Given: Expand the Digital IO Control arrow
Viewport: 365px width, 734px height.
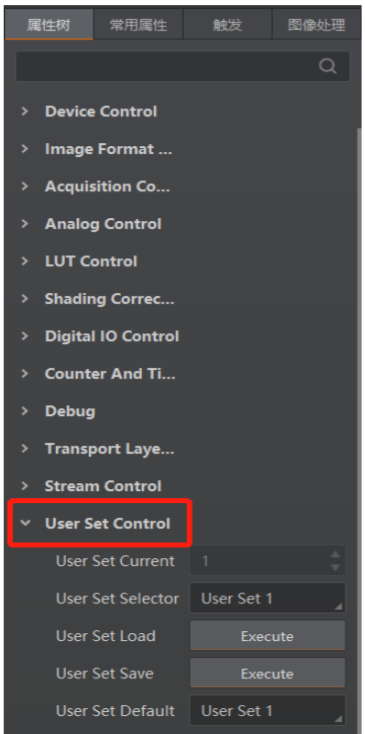Looking at the screenshot, I should (x=25, y=336).
